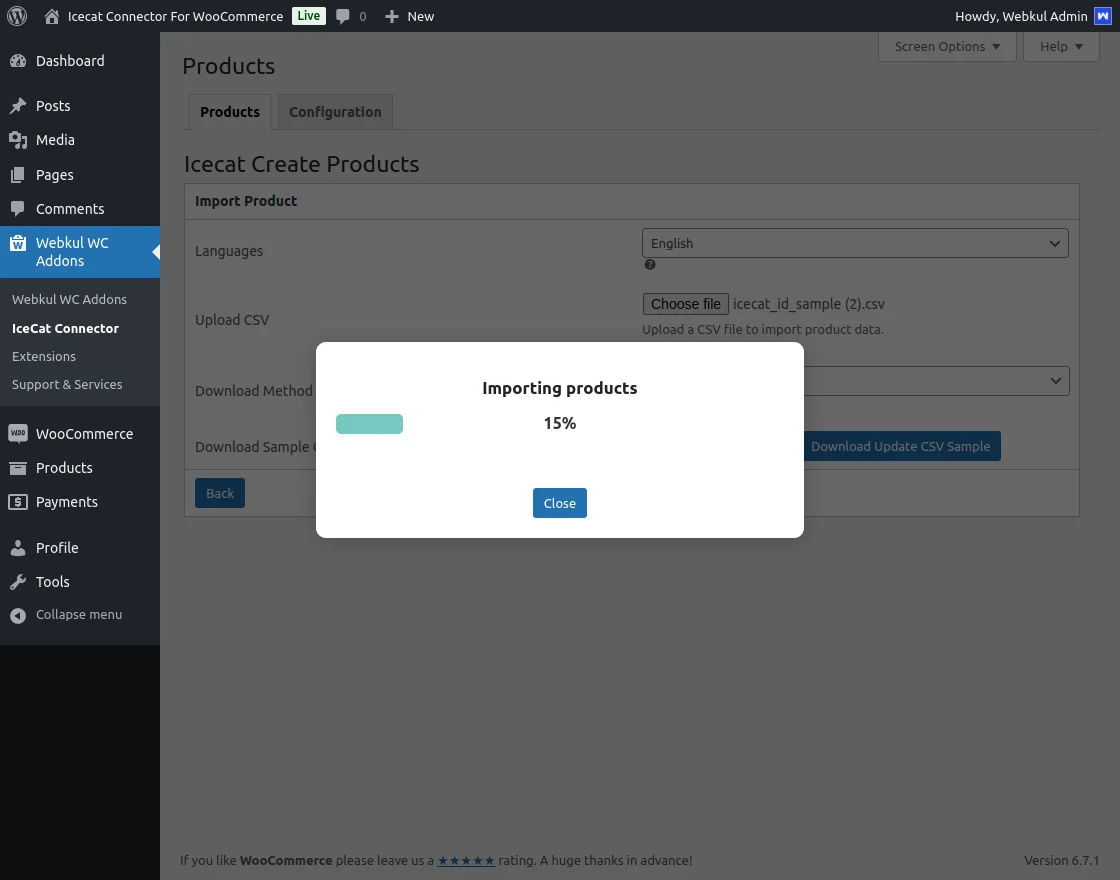The width and height of the screenshot is (1120, 880).
Task: Click the Icecat Create Products heading
Action: pos(301,164)
